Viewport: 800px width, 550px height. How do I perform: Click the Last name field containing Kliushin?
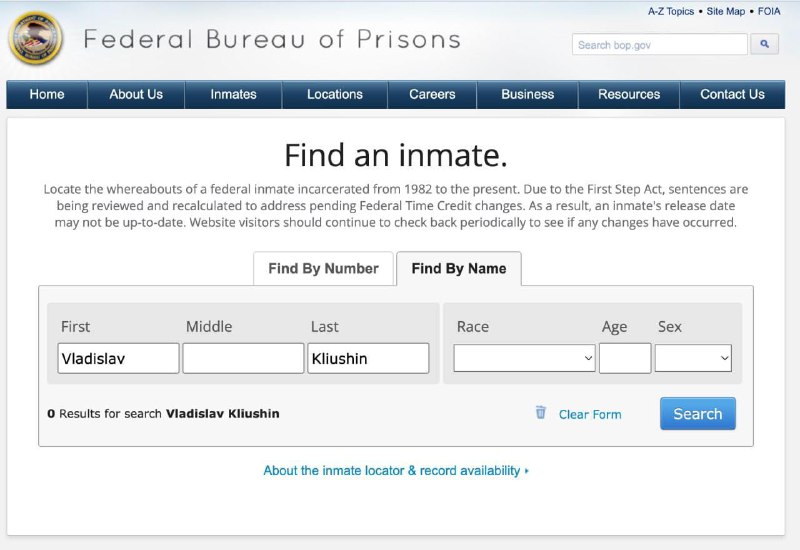368,358
